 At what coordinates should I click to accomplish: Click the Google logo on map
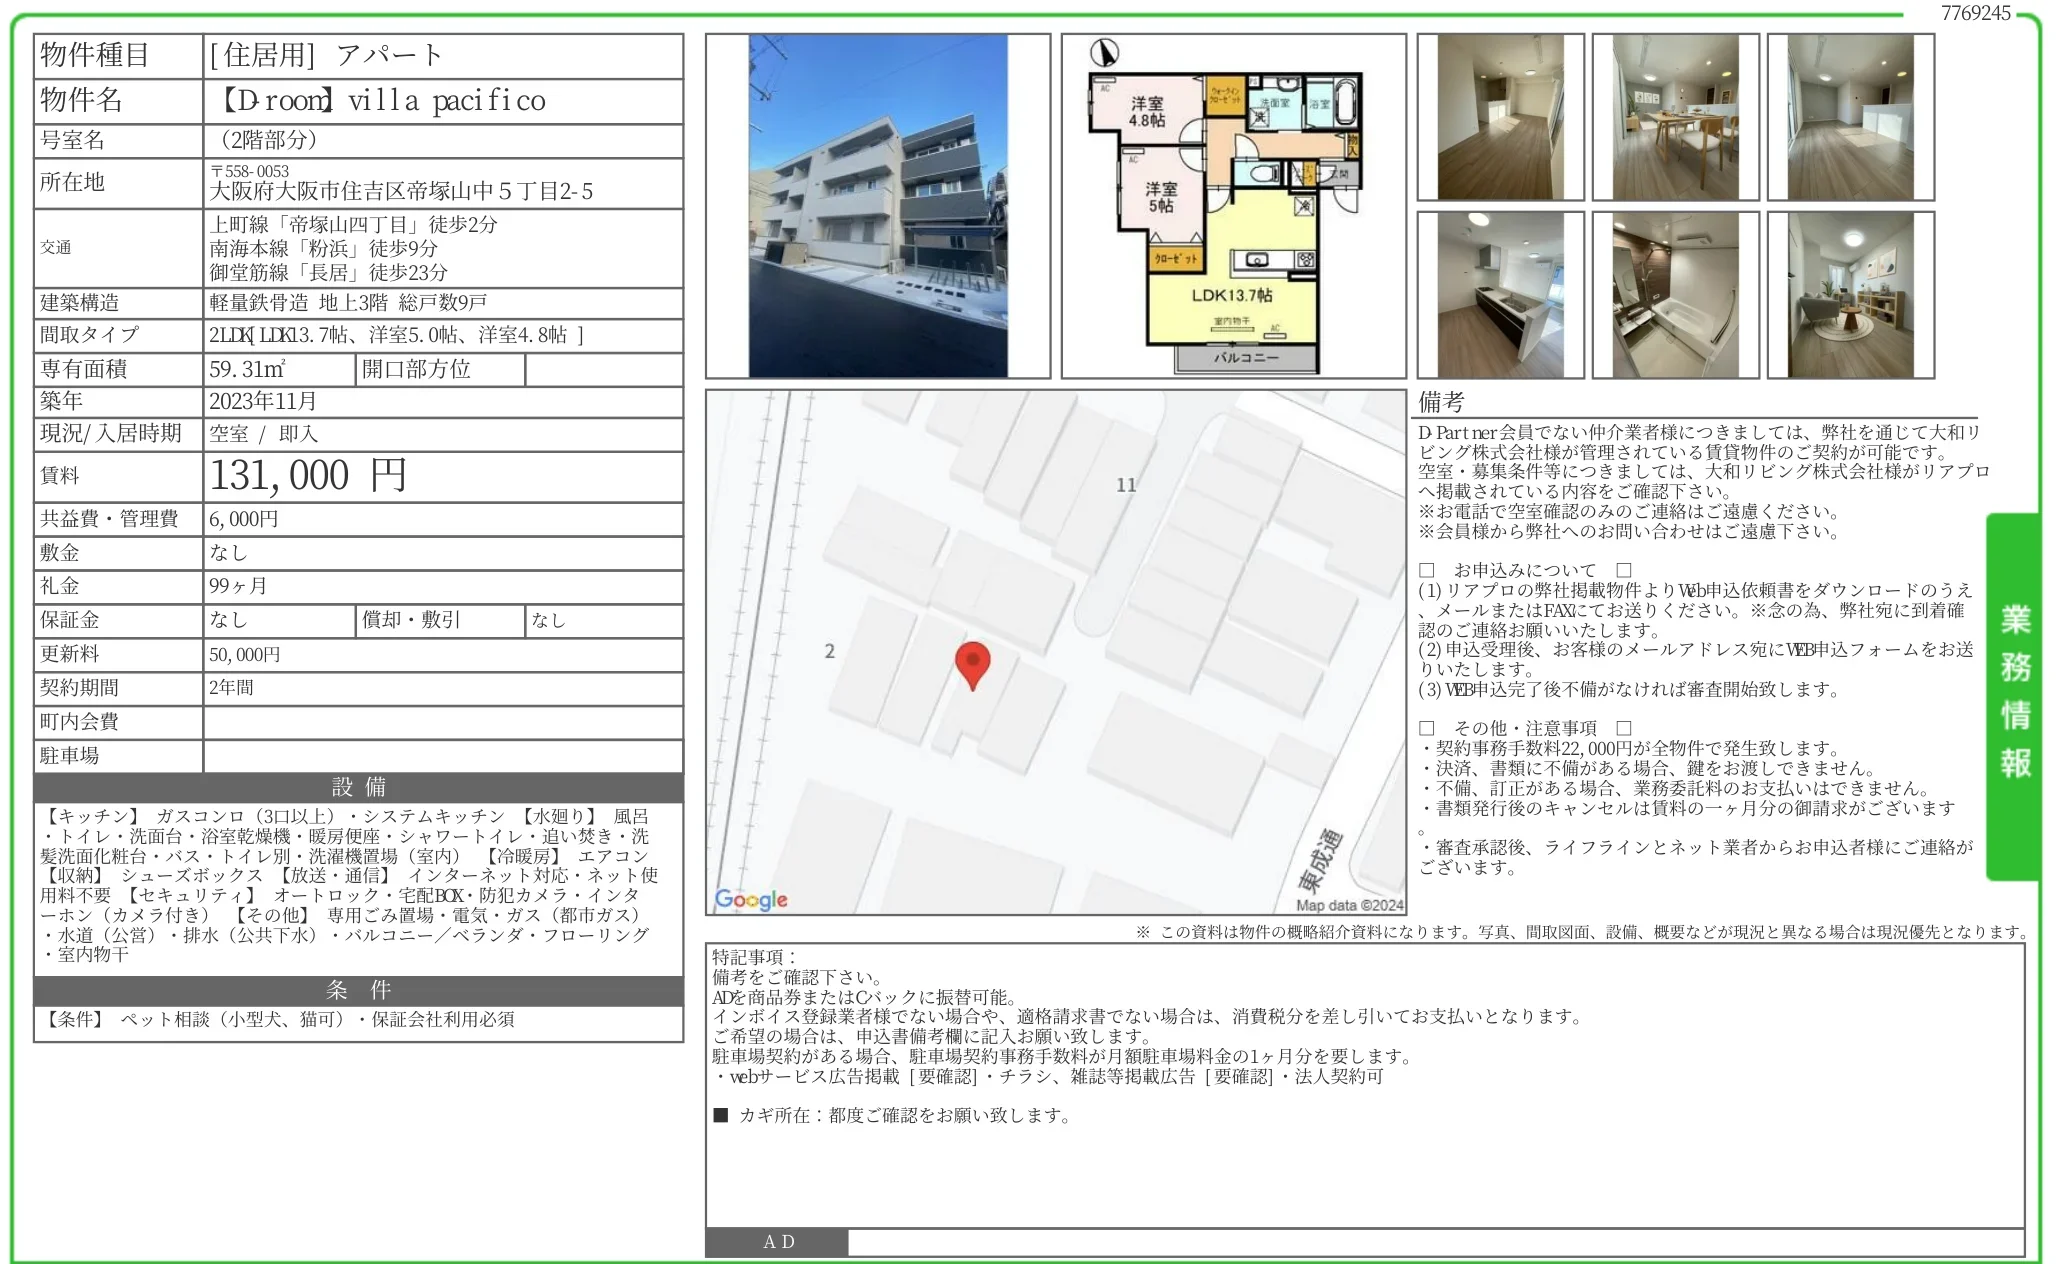point(751,899)
